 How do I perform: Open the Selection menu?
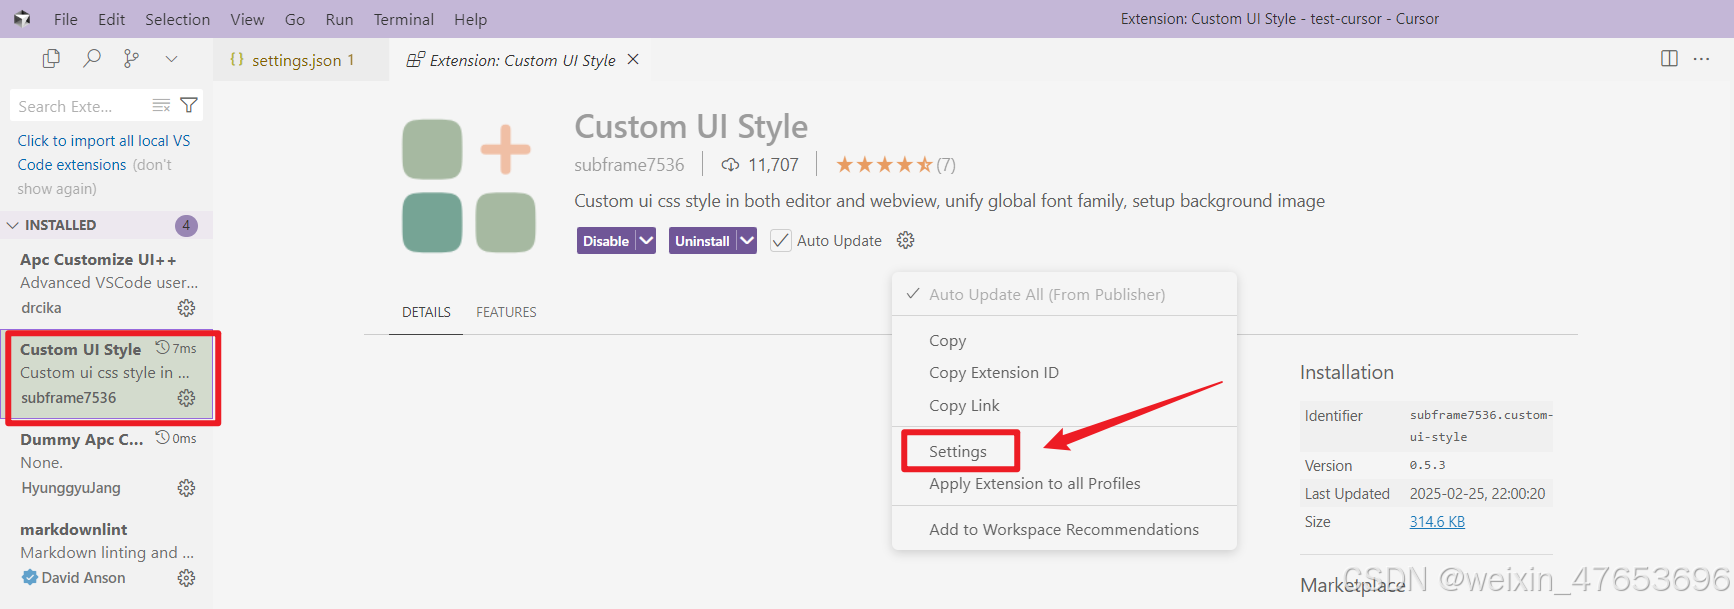coord(177,19)
